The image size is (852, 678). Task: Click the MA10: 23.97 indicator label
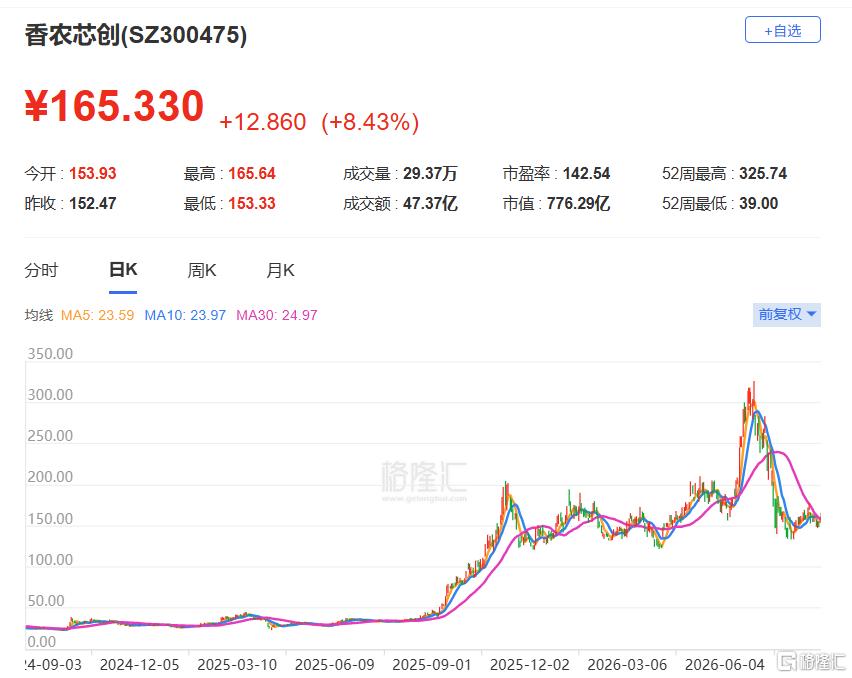pos(185,315)
